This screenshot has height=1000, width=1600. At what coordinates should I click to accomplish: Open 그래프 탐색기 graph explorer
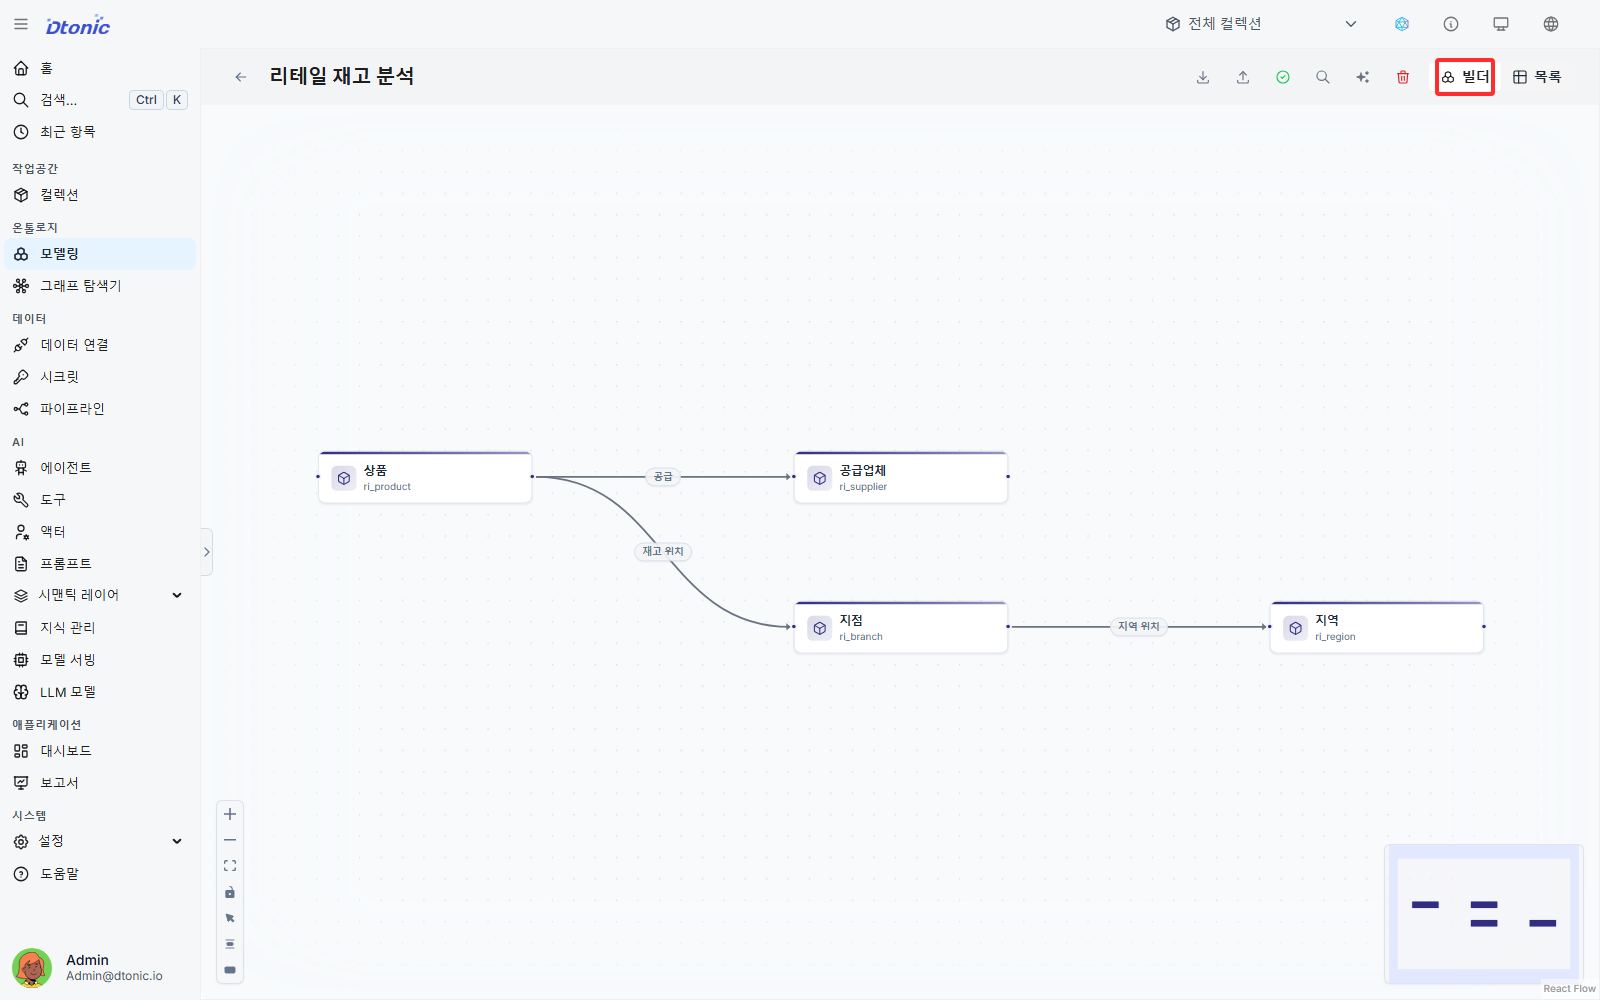click(100, 286)
